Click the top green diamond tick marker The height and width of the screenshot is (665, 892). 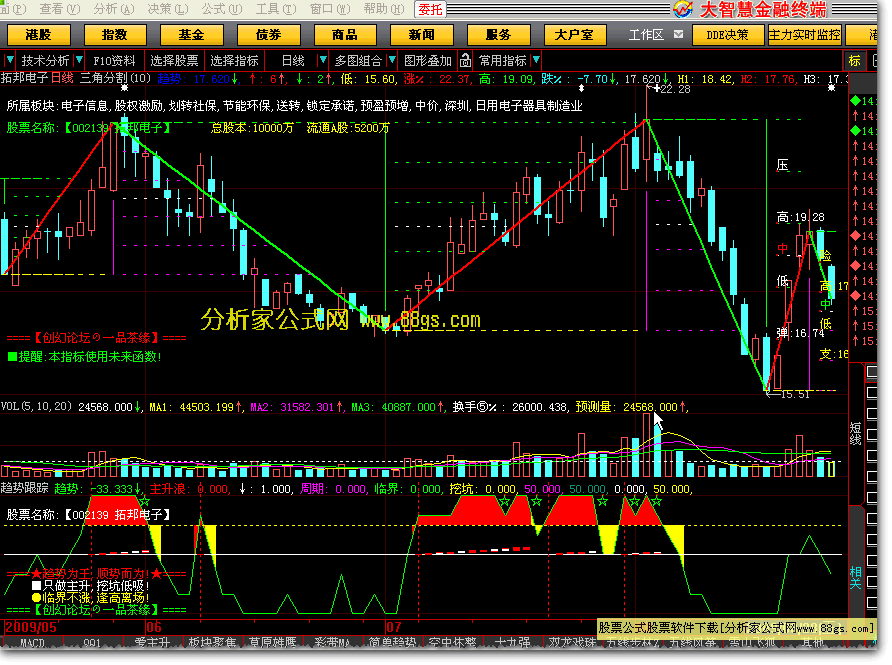coord(855,101)
